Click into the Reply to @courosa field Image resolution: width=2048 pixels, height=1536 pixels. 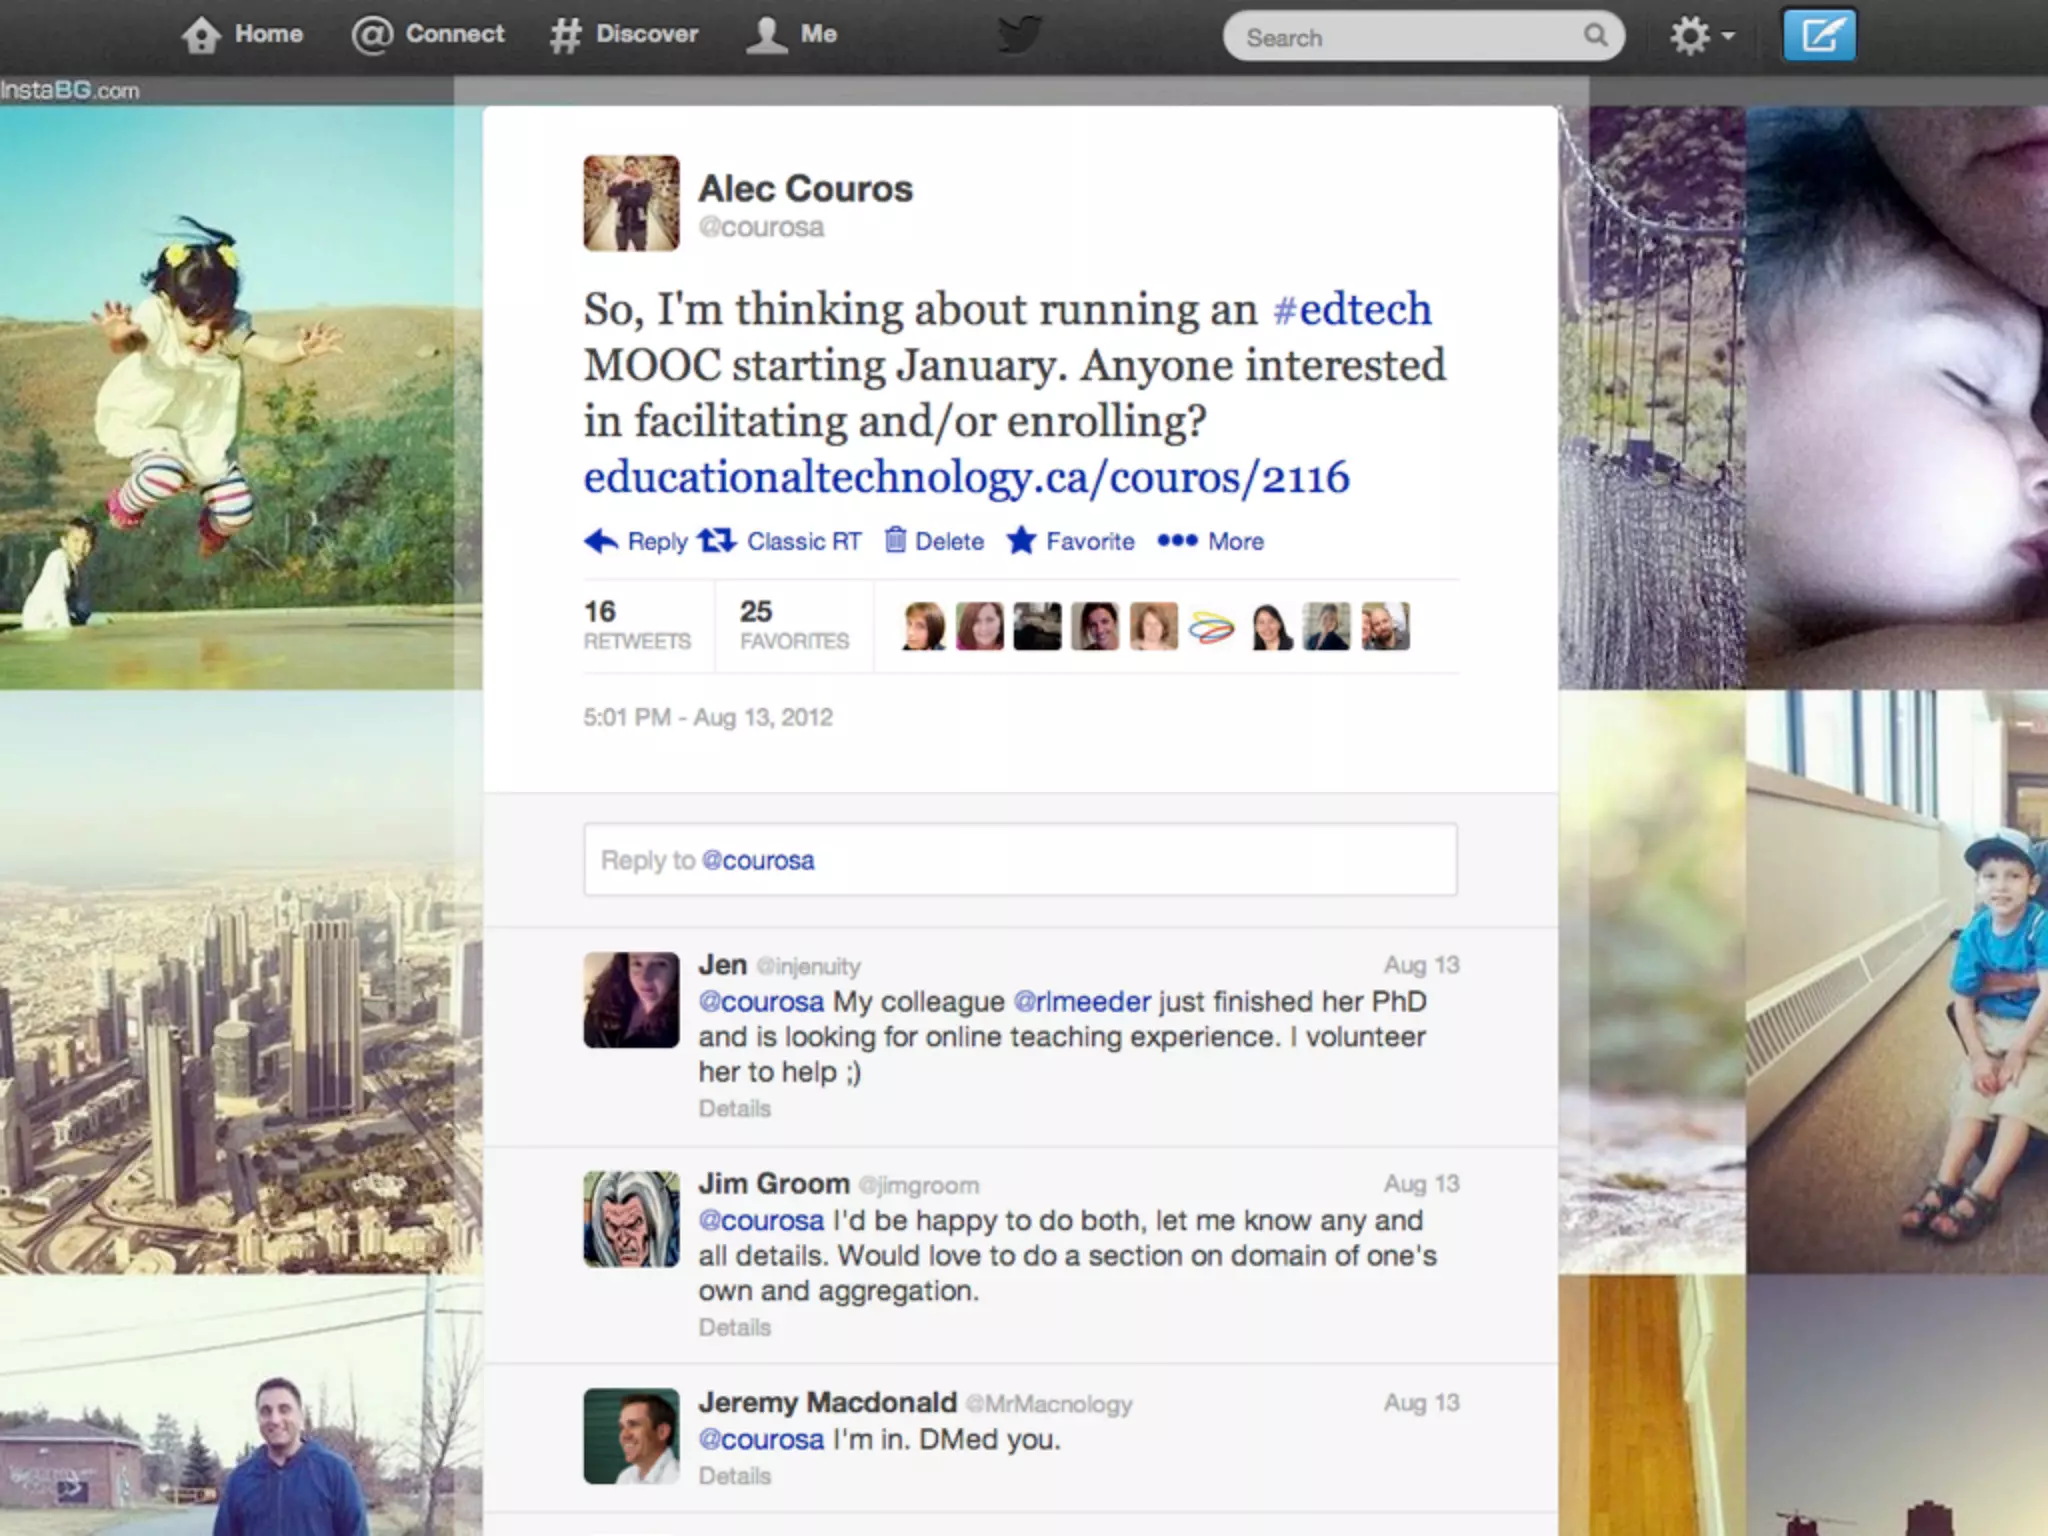1020,860
